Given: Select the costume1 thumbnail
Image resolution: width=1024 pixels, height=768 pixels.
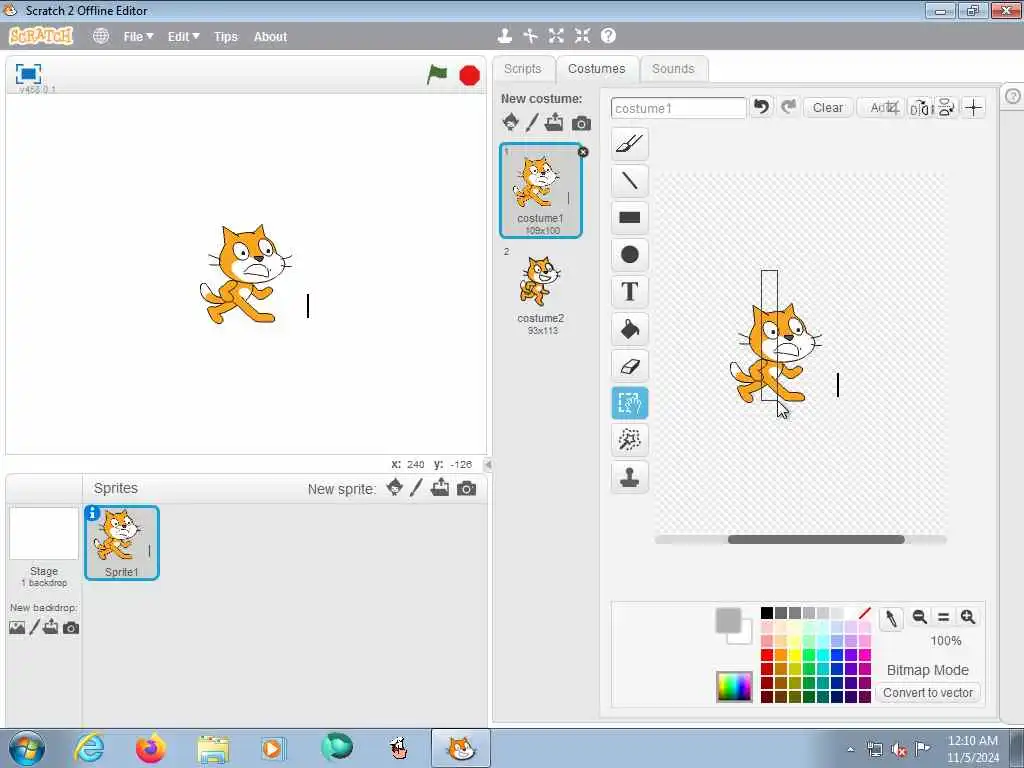Looking at the screenshot, I should pyautogui.click(x=541, y=190).
